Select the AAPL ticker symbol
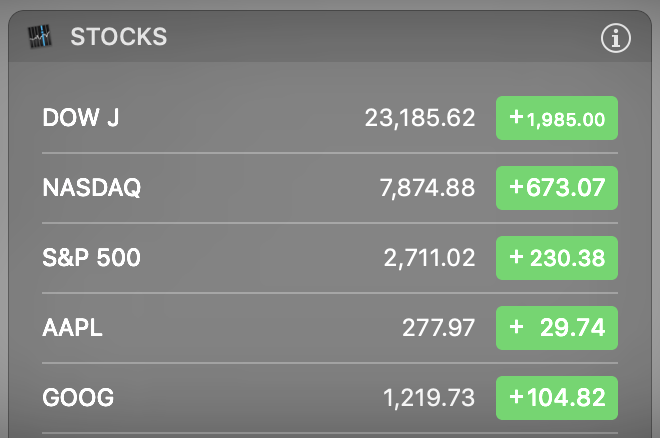Viewport: 660px width, 438px height. pos(73,328)
